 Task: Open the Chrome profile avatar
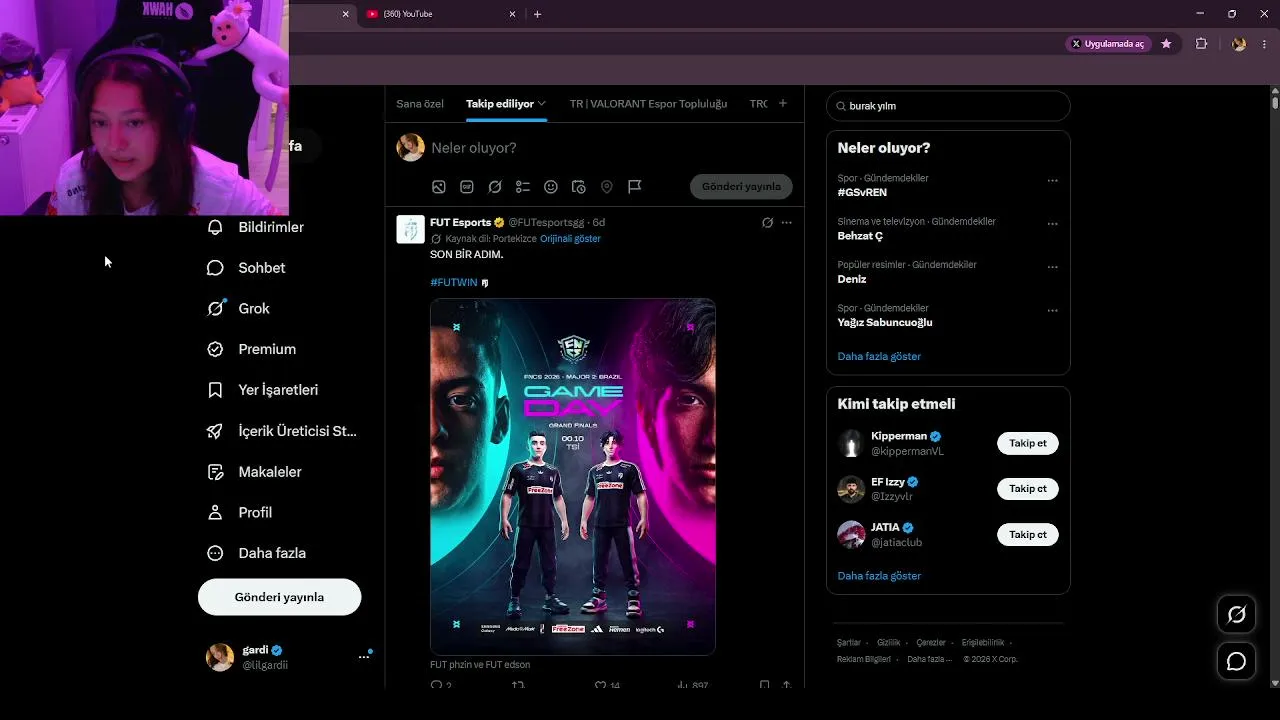coord(1239,44)
